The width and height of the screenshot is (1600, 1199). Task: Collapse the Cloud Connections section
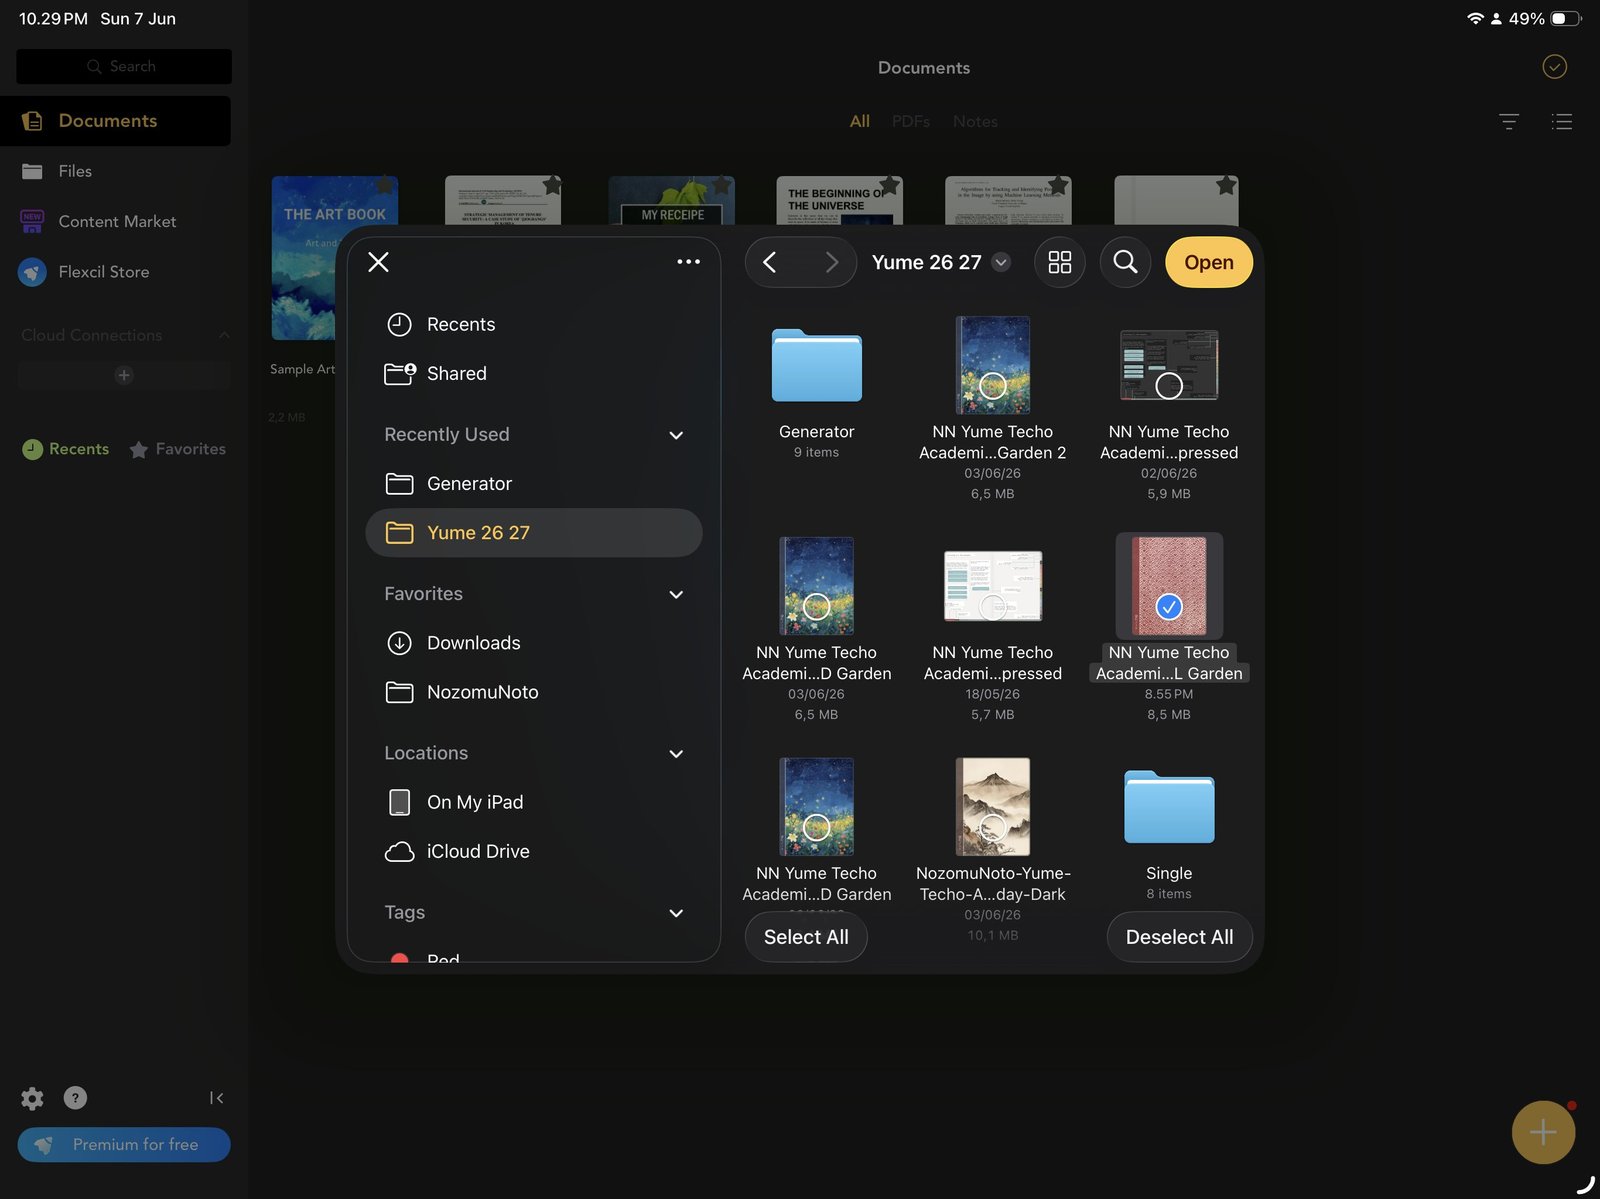pos(224,335)
